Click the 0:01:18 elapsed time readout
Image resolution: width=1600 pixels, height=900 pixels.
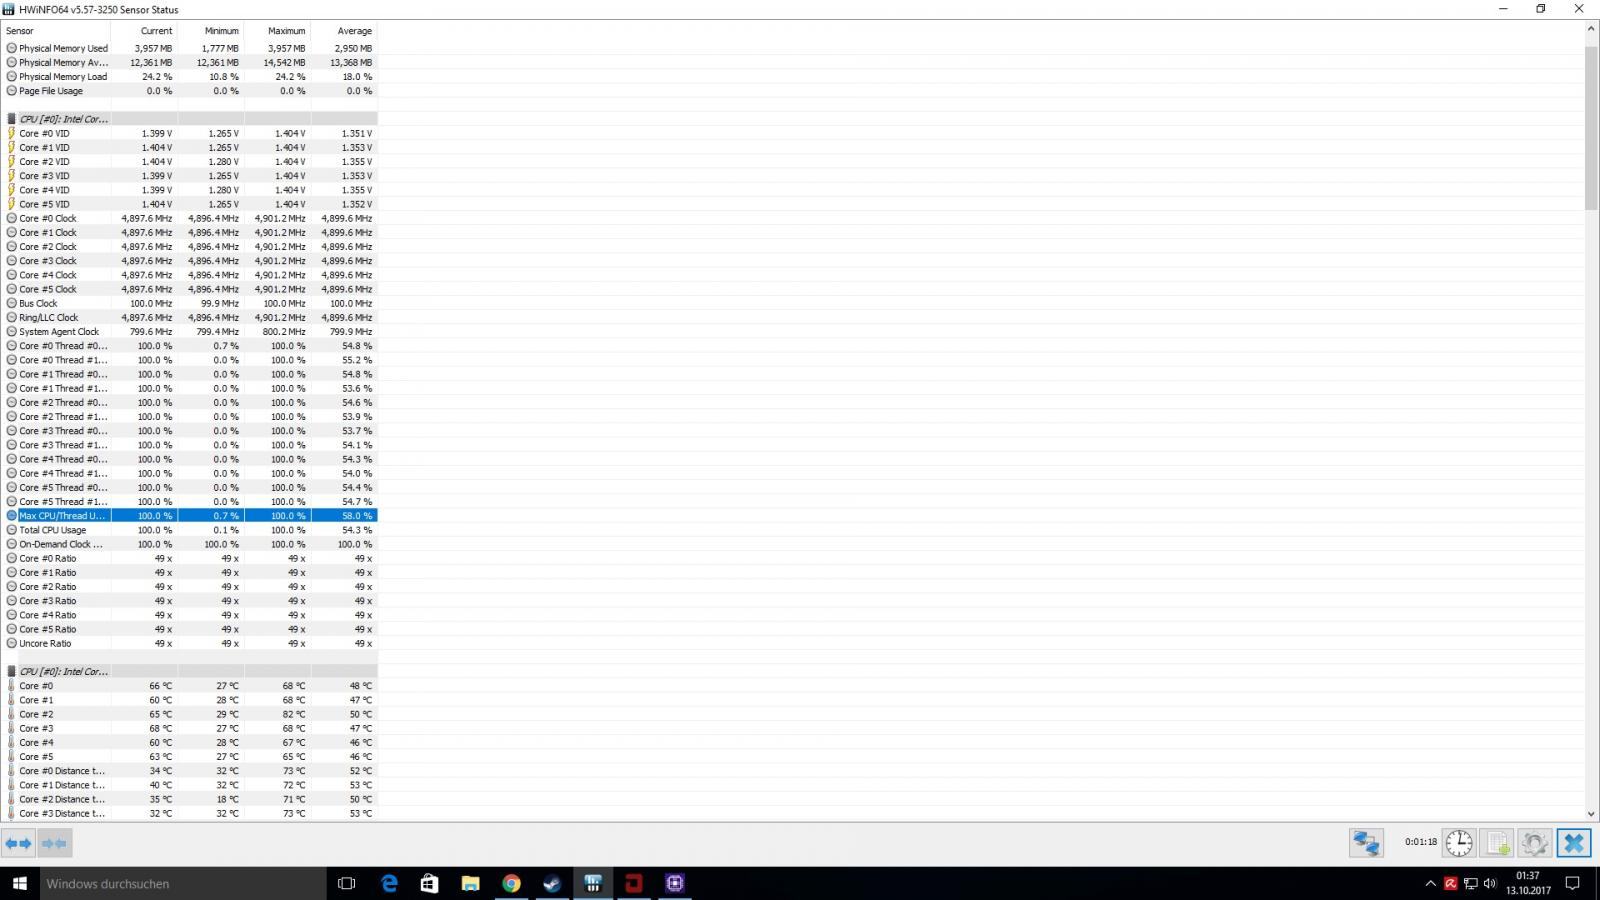(x=1420, y=842)
